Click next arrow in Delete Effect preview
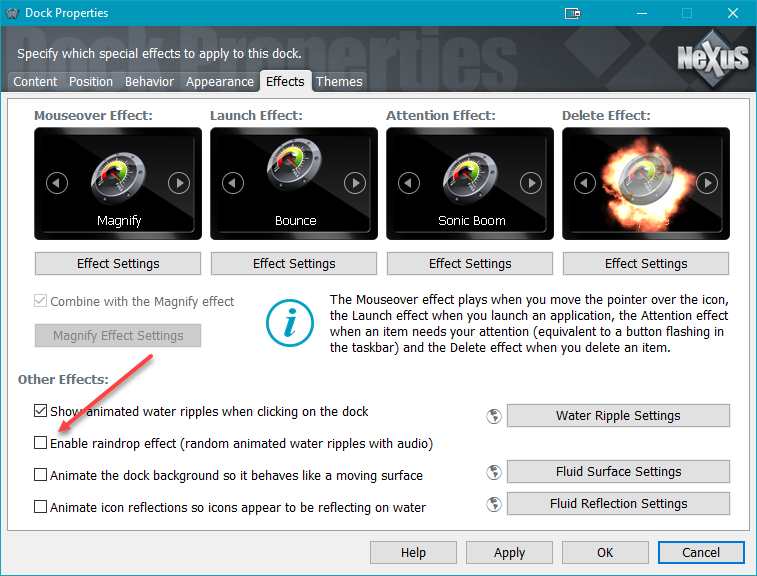 [707, 183]
